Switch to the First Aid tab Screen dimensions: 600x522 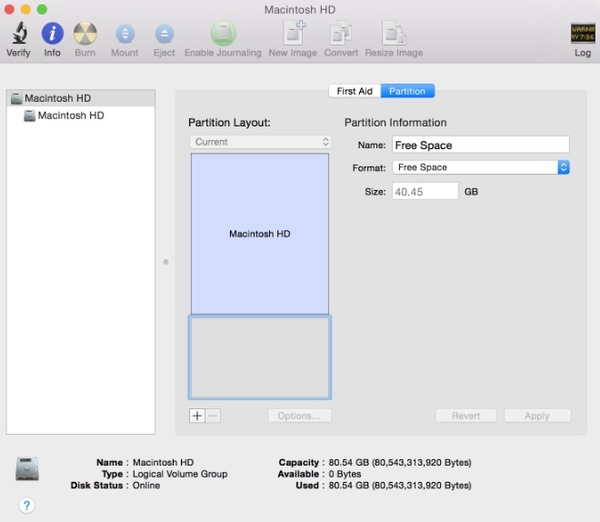(354, 91)
